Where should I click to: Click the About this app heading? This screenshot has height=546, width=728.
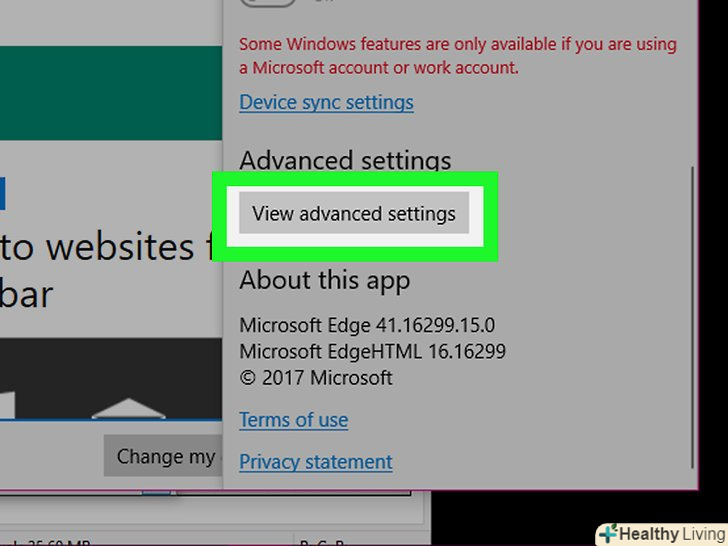pyautogui.click(x=325, y=280)
